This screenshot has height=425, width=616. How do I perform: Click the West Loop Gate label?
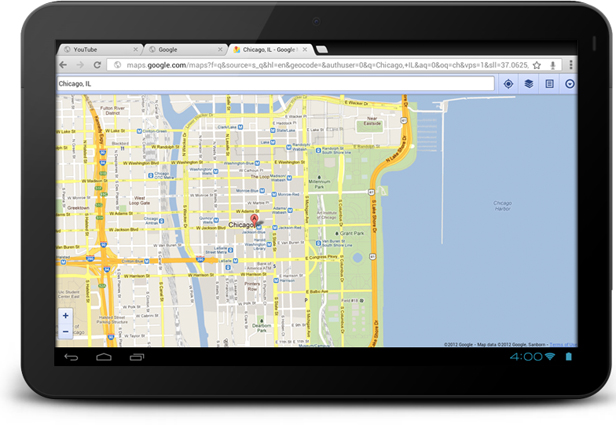139,201
